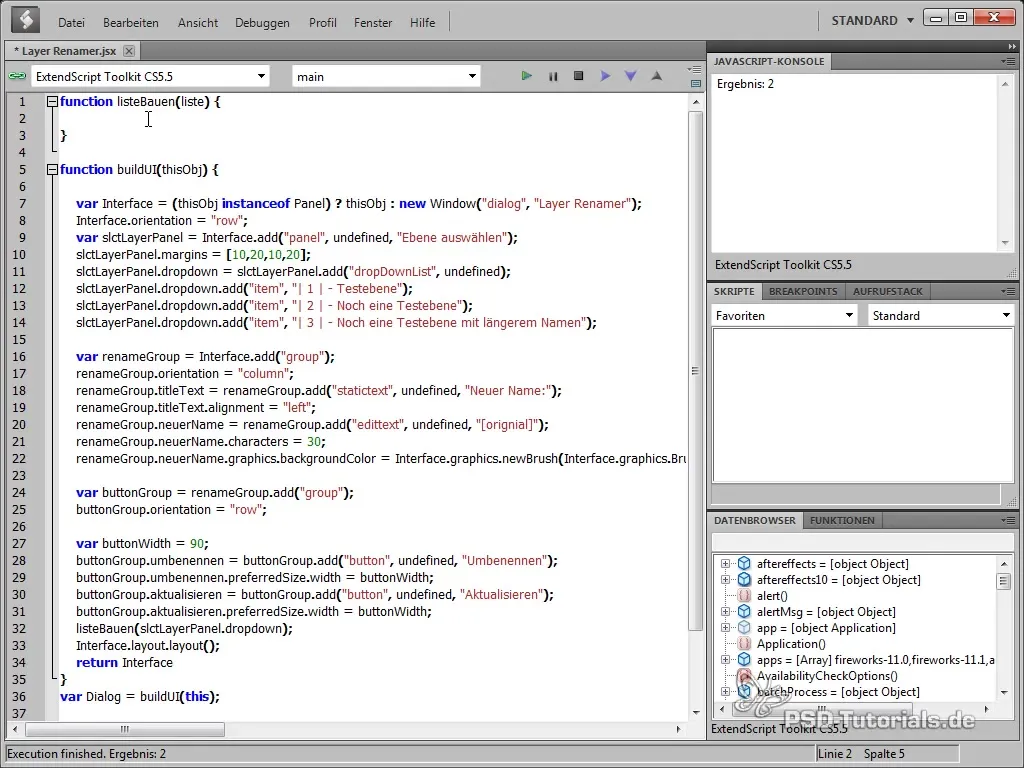Image resolution: width=1024 pixels, height=768 pixels.
Task: Click the editor scroll down arrow
Action: [696, 712]
